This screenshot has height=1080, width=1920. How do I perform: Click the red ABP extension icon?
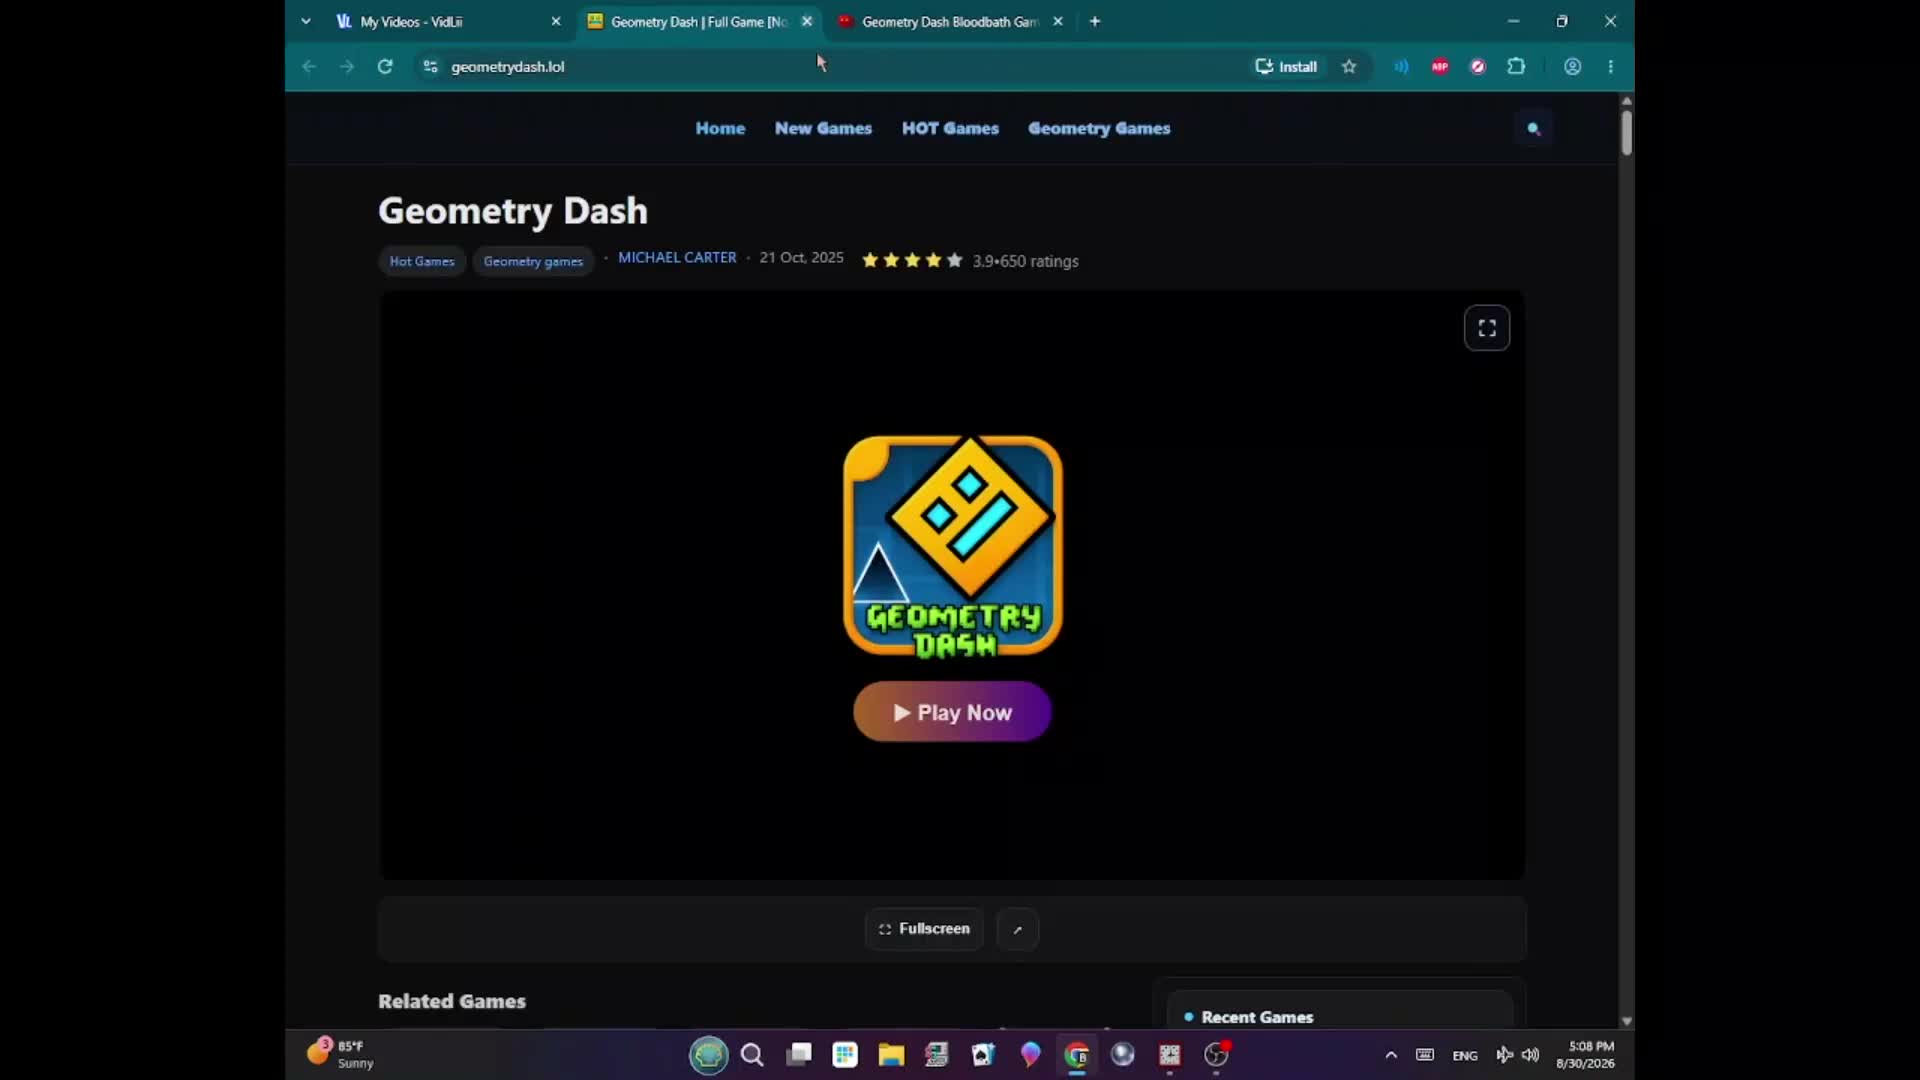(x=1440, y=66)
